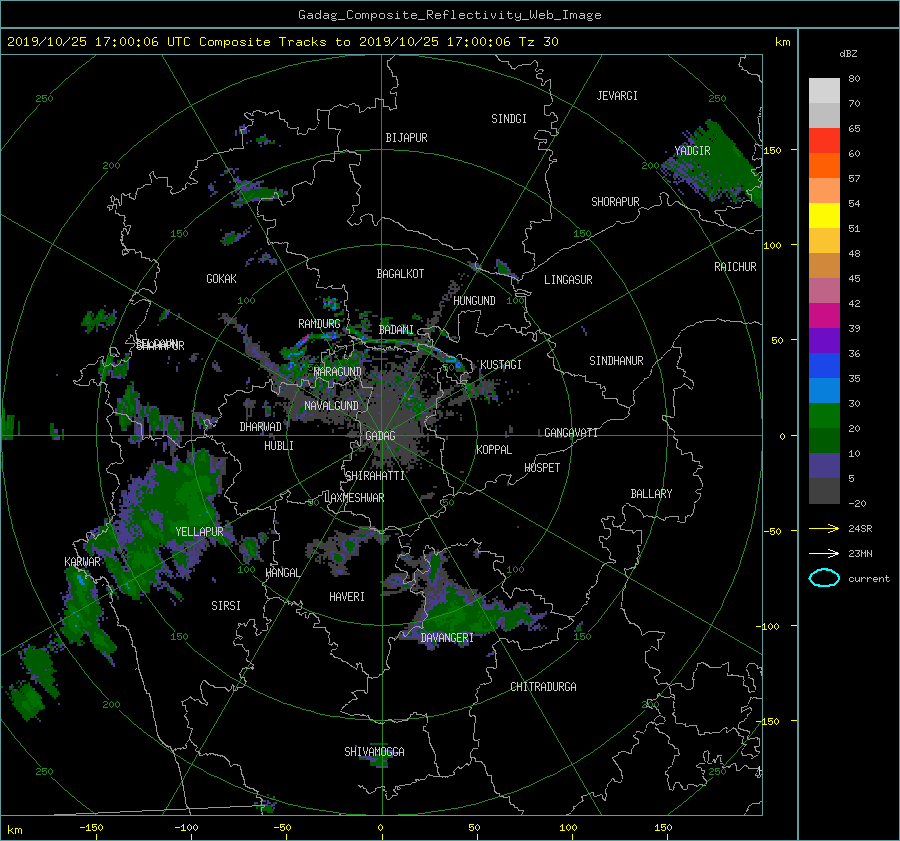Click the DHARWAD city label

pos(260,427)
